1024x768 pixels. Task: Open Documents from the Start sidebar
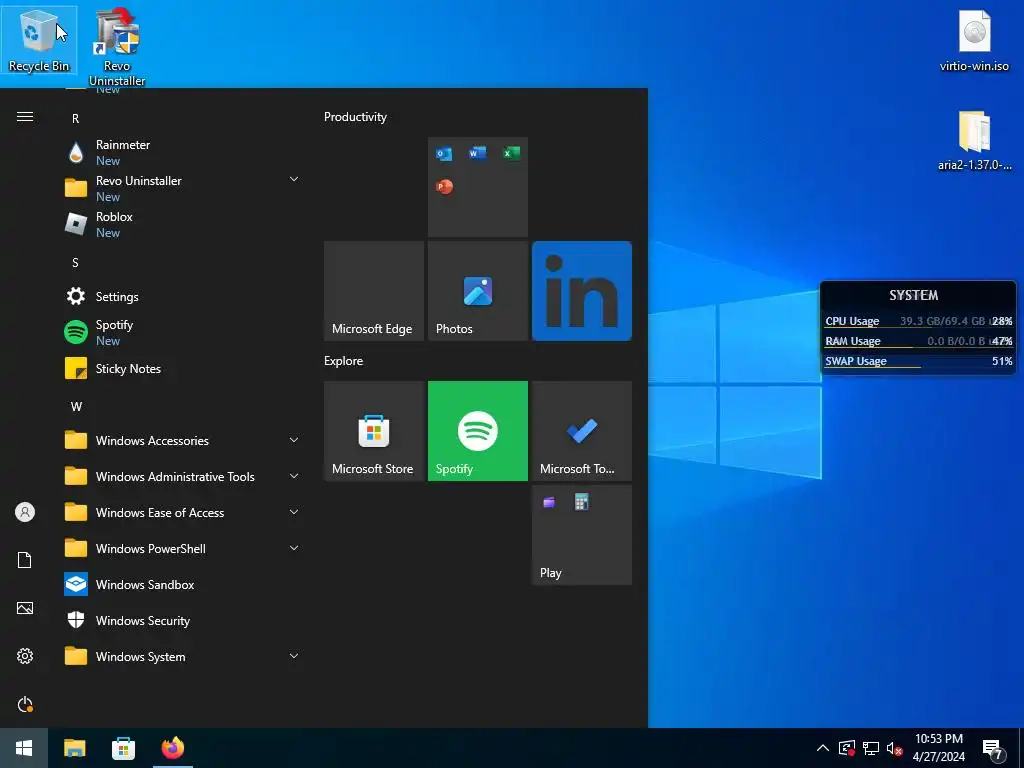pyautogui.click(x=25, y=560)
